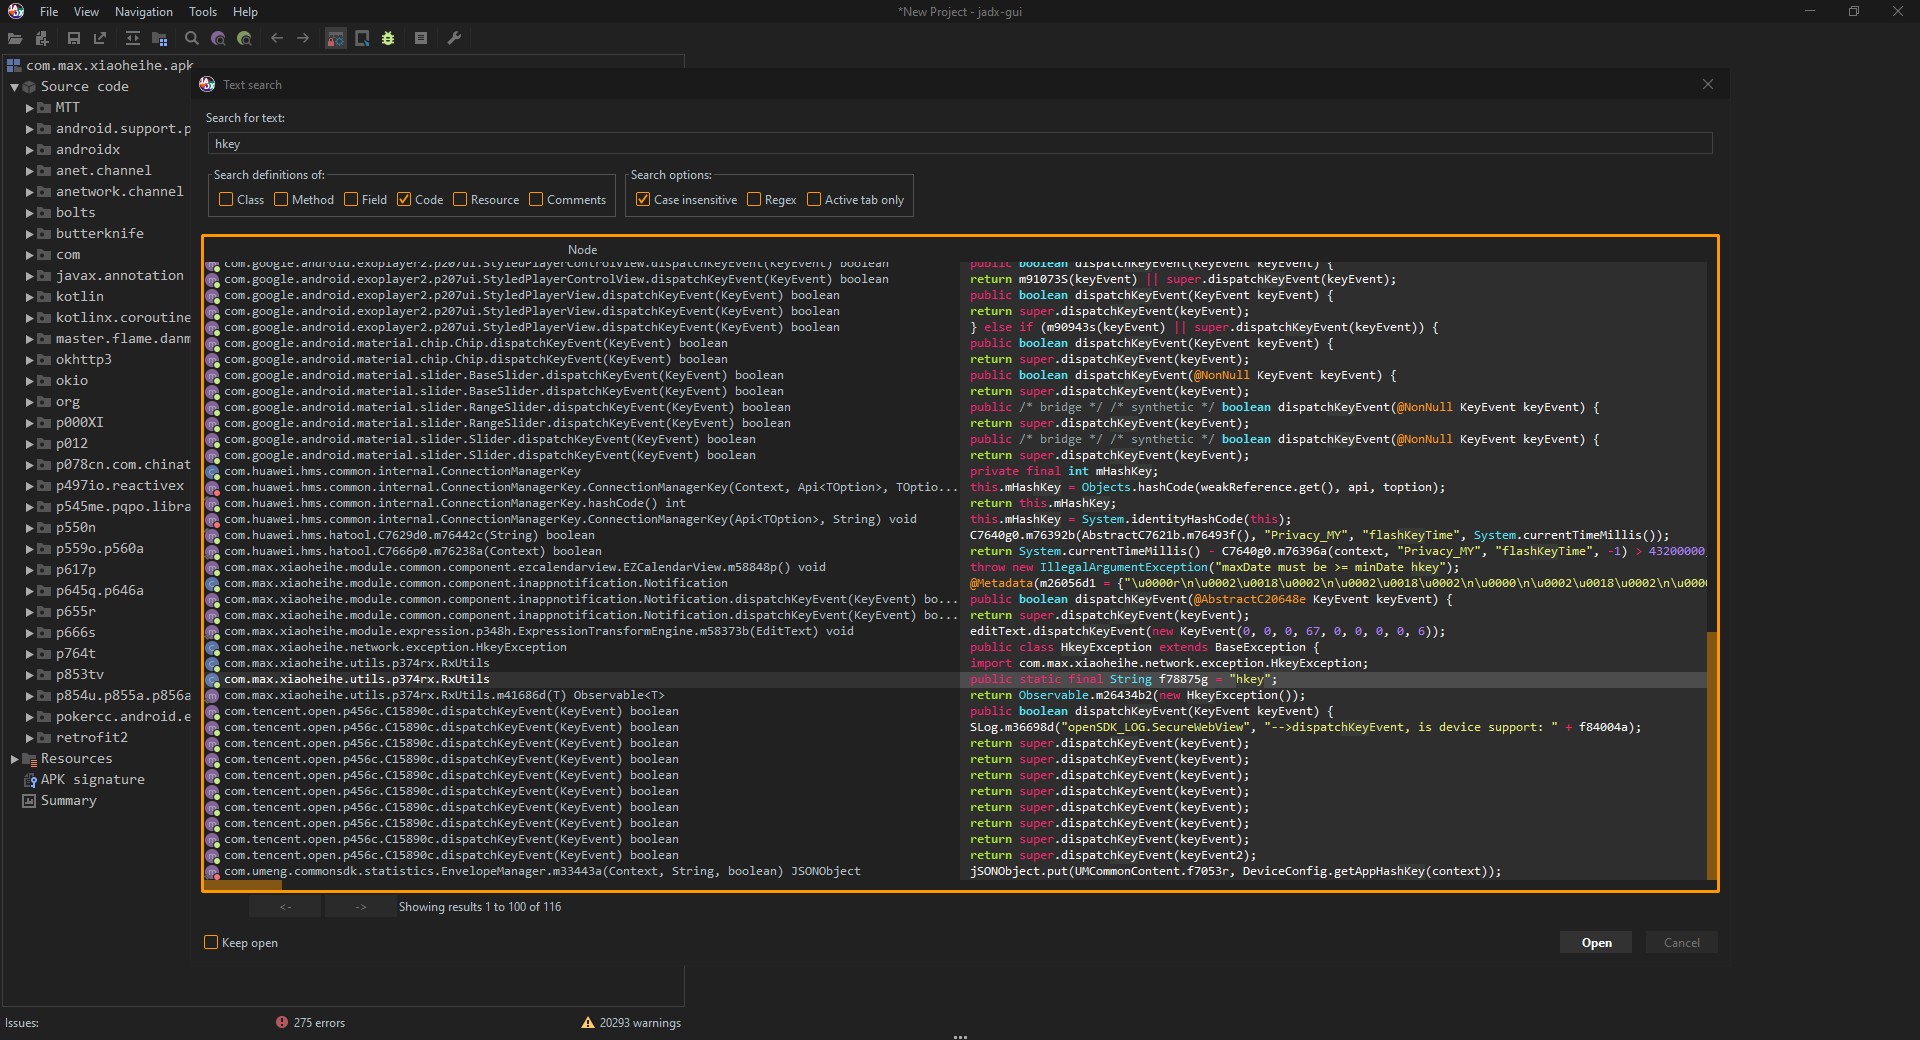Click the Cancel button

[1681, 942]
